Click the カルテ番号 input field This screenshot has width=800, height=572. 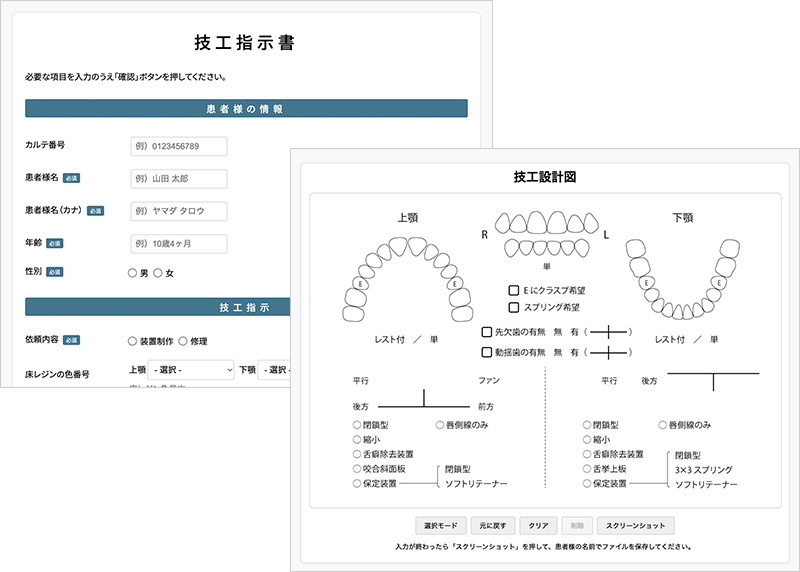(178, 147)
